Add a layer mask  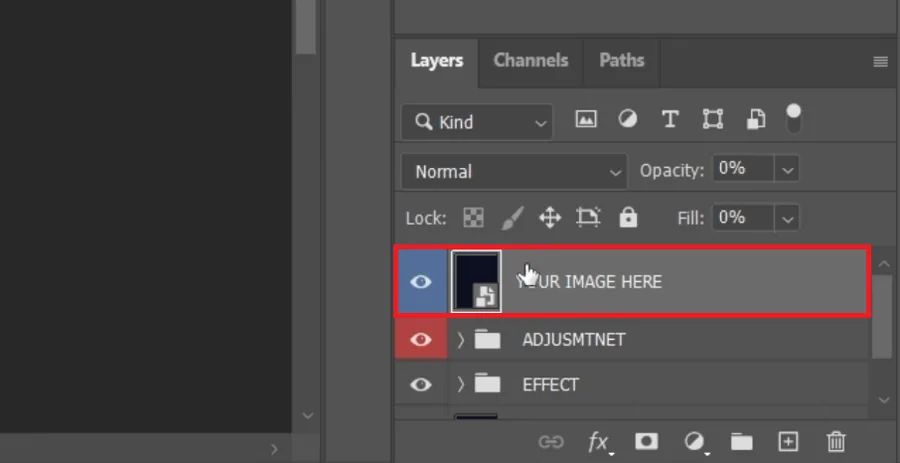coord(646,441)
